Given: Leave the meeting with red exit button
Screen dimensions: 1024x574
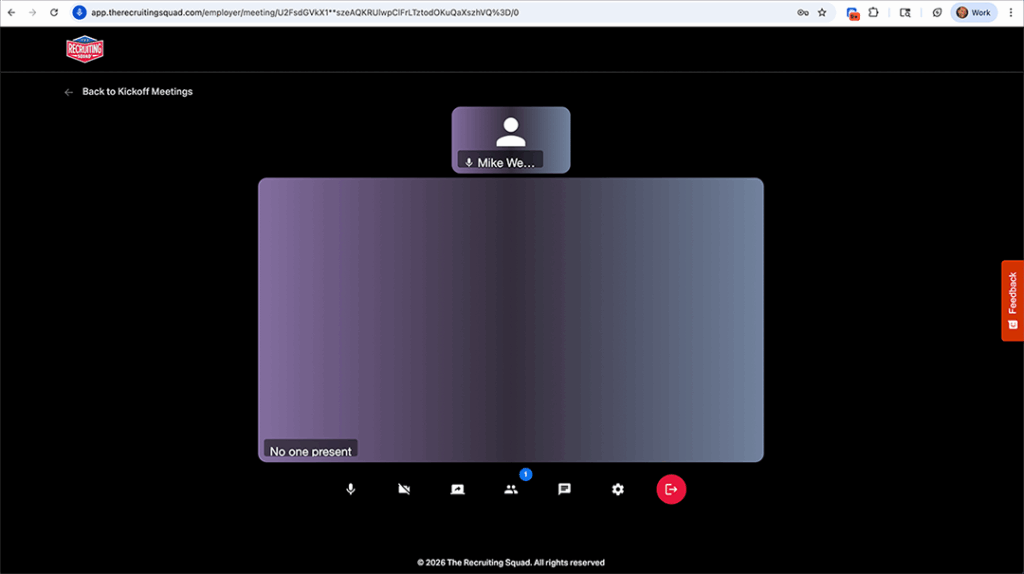Looking at the screenshot, I should 671,489.
